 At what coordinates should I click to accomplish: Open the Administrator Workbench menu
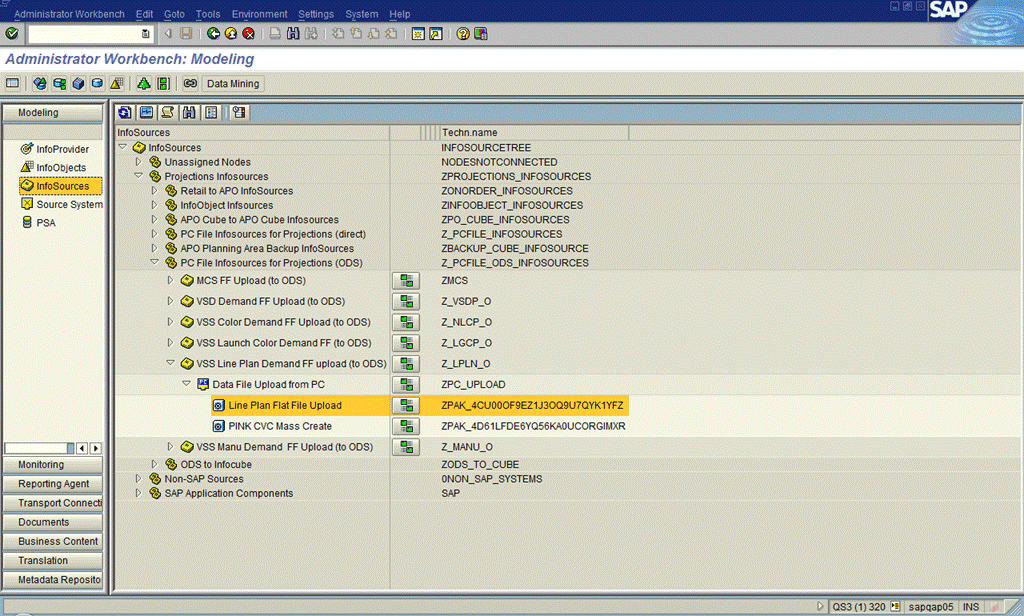[69, 14]
